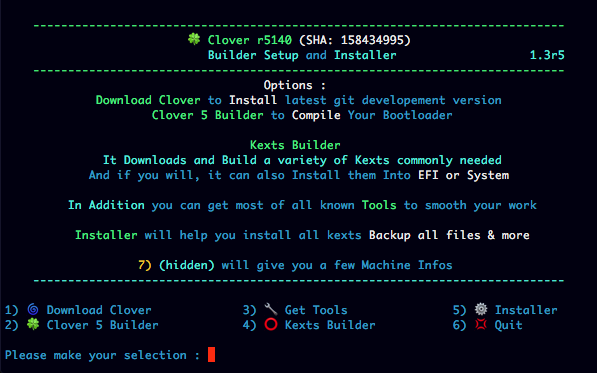
Task: Click the number '1)' before Download Clover
Action: click(11, 310)
